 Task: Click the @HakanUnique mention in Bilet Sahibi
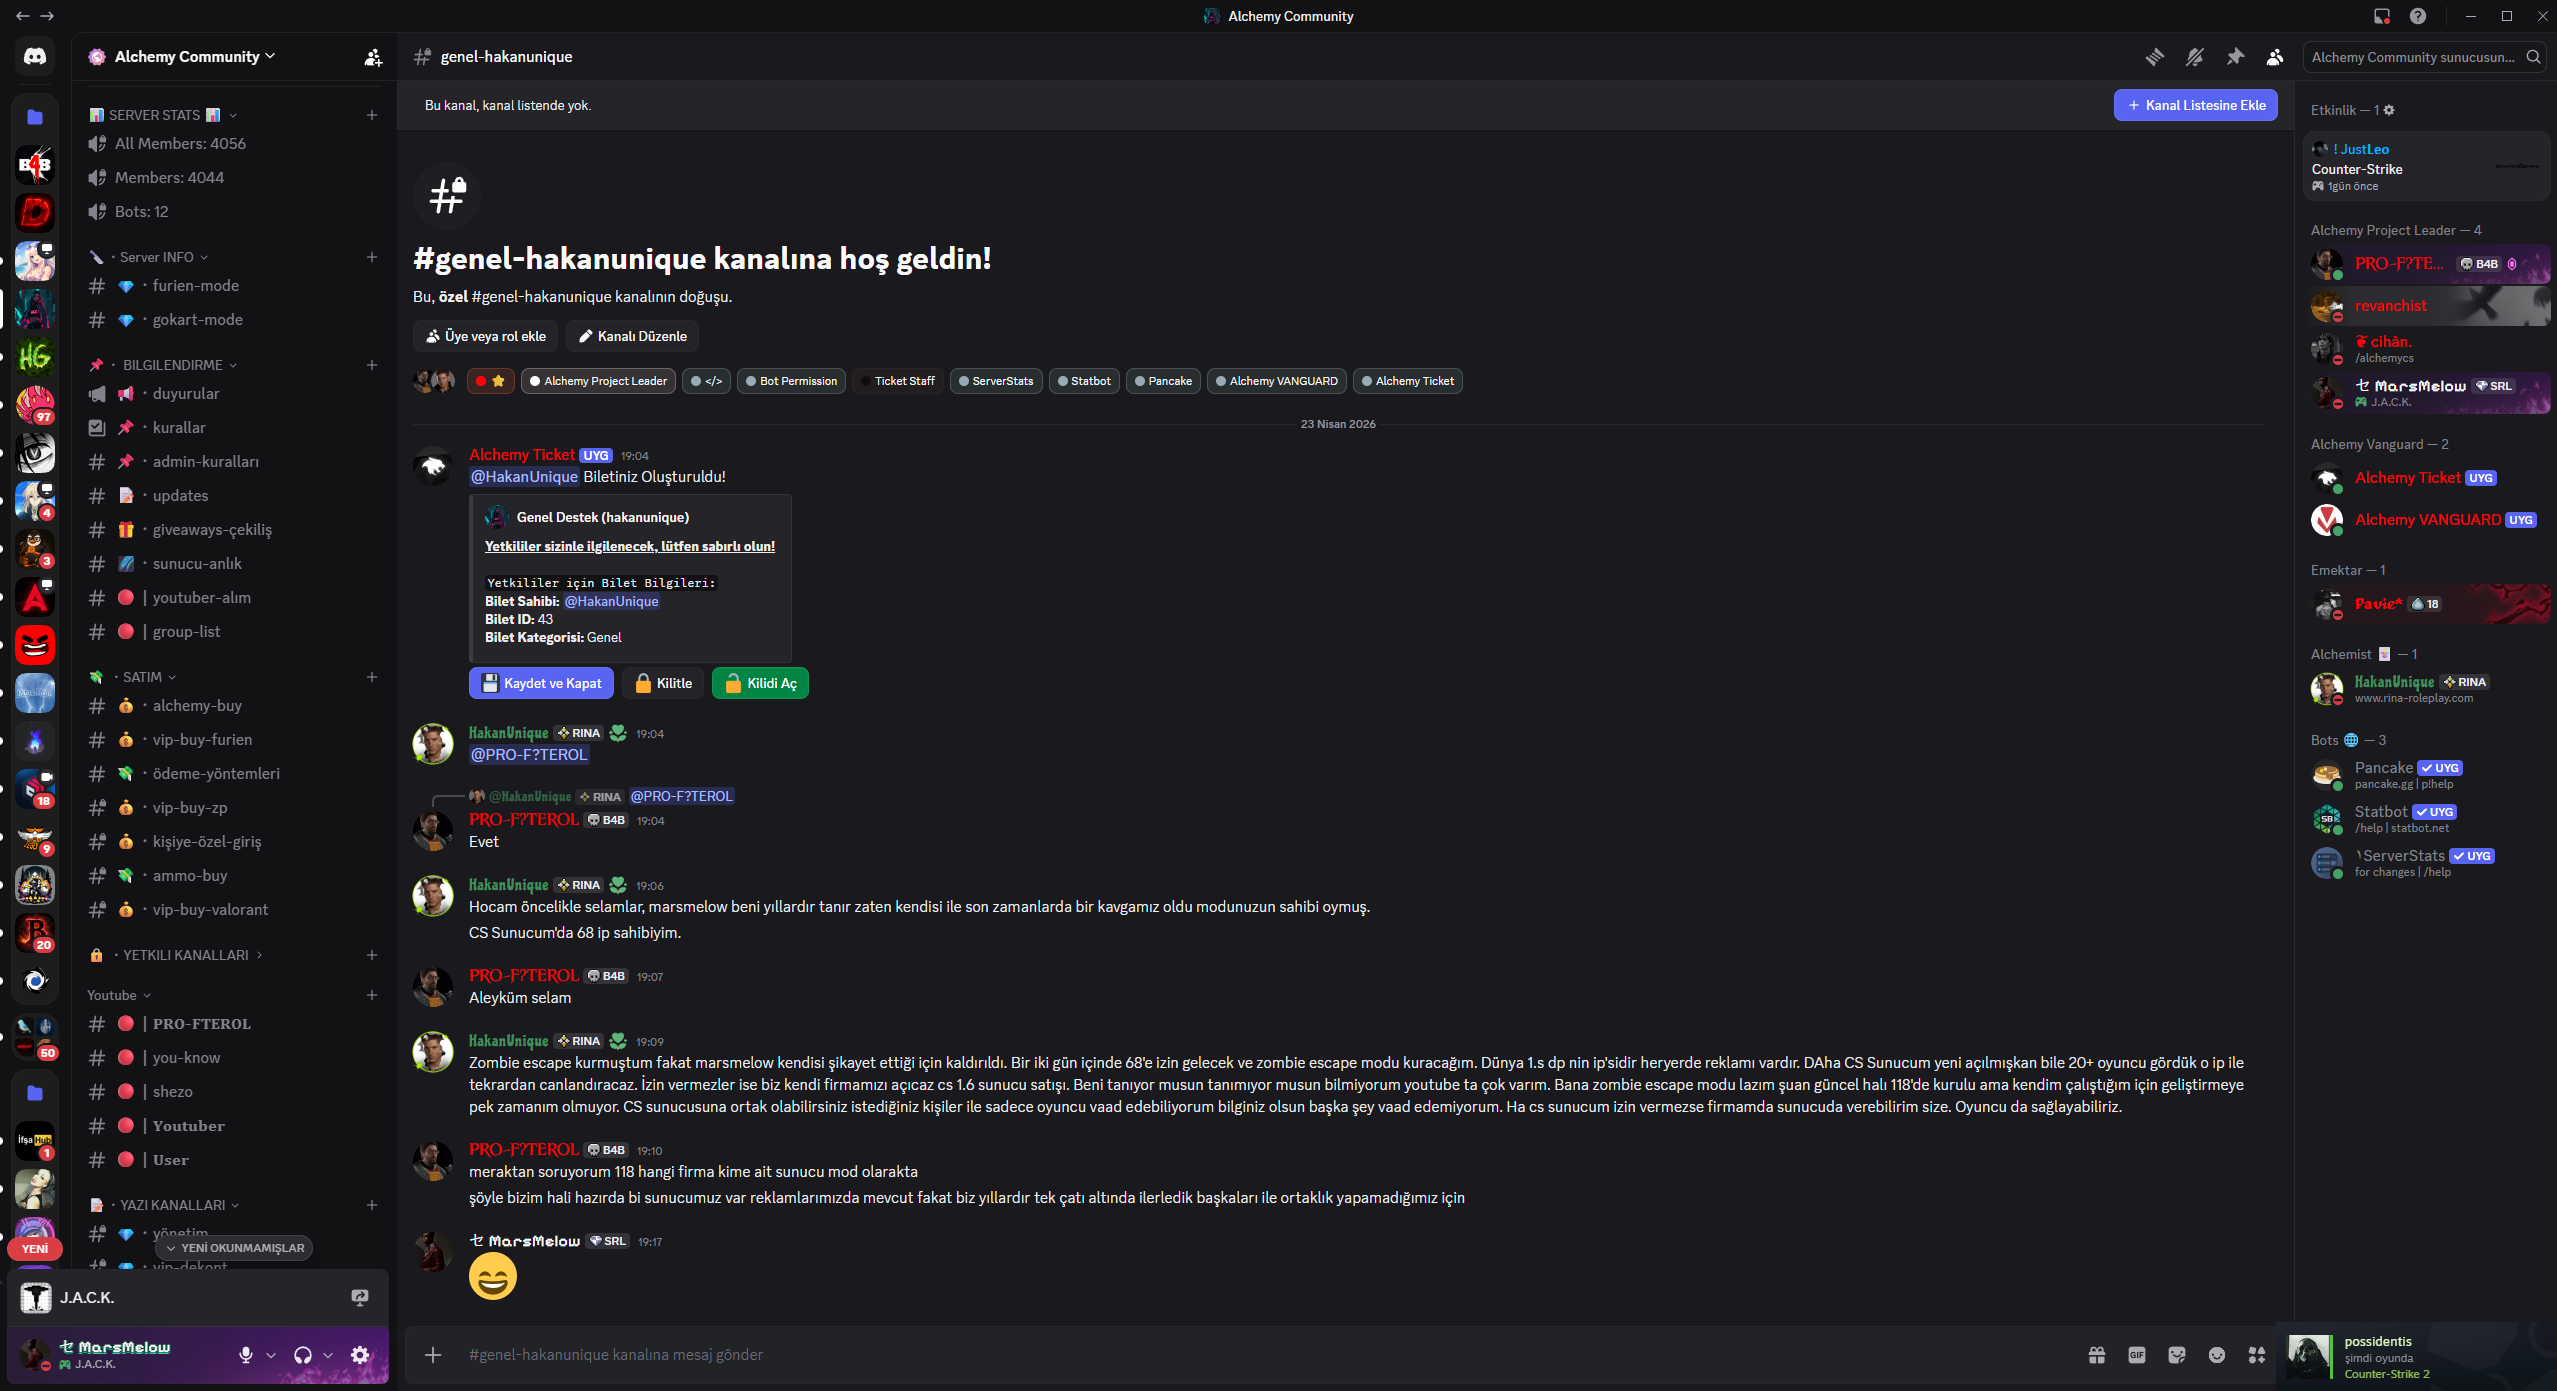[611, 601]
